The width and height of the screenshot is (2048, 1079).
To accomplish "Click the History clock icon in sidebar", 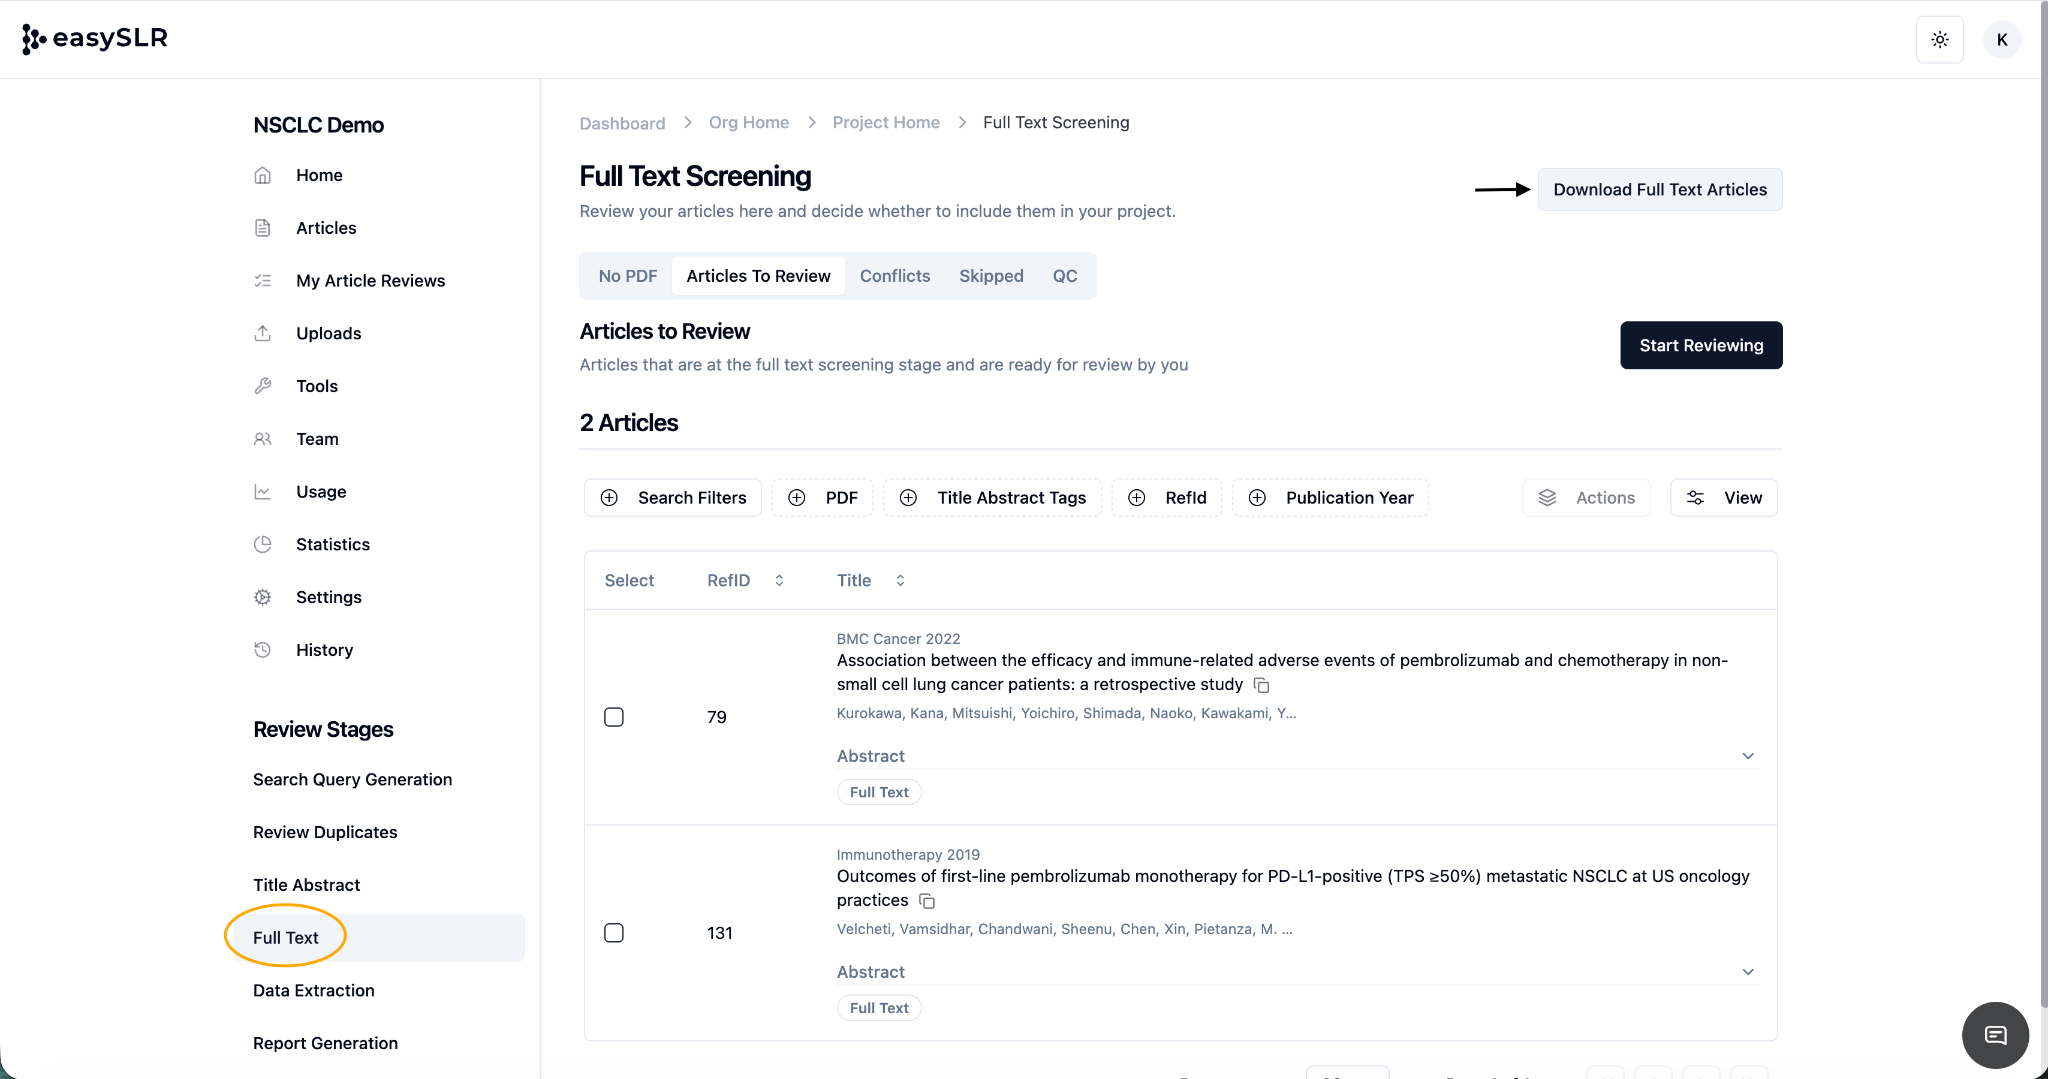I will (x=263, y=650).
